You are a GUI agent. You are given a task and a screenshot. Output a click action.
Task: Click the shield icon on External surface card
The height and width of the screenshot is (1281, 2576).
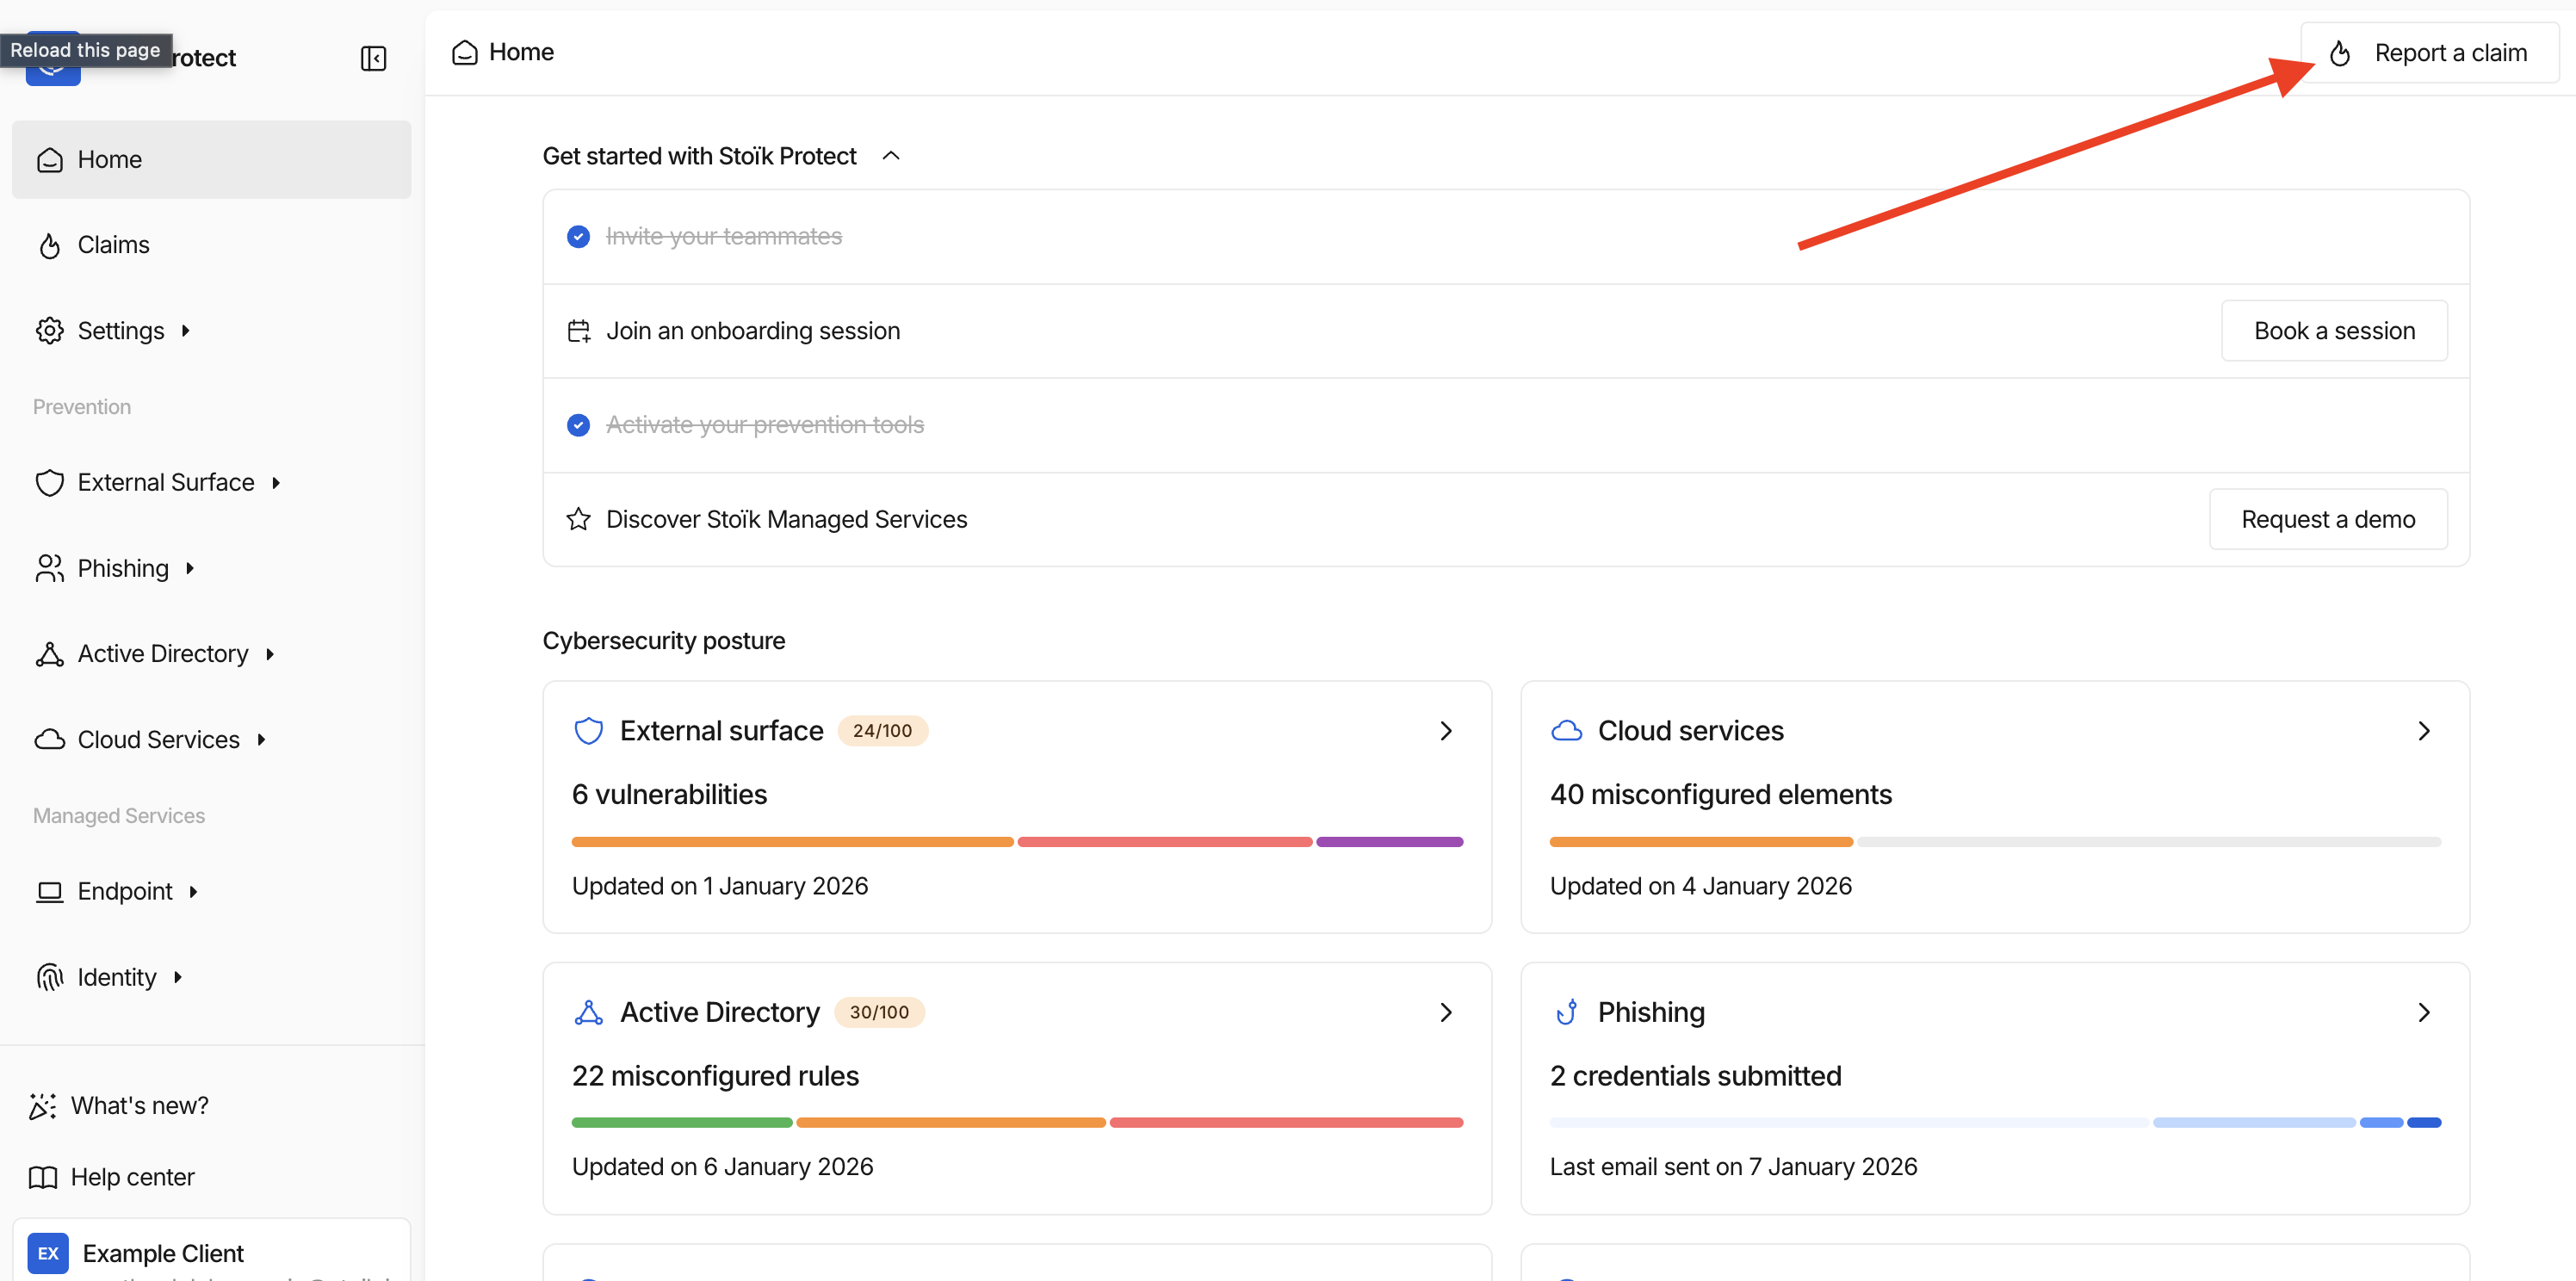(588, 731)
